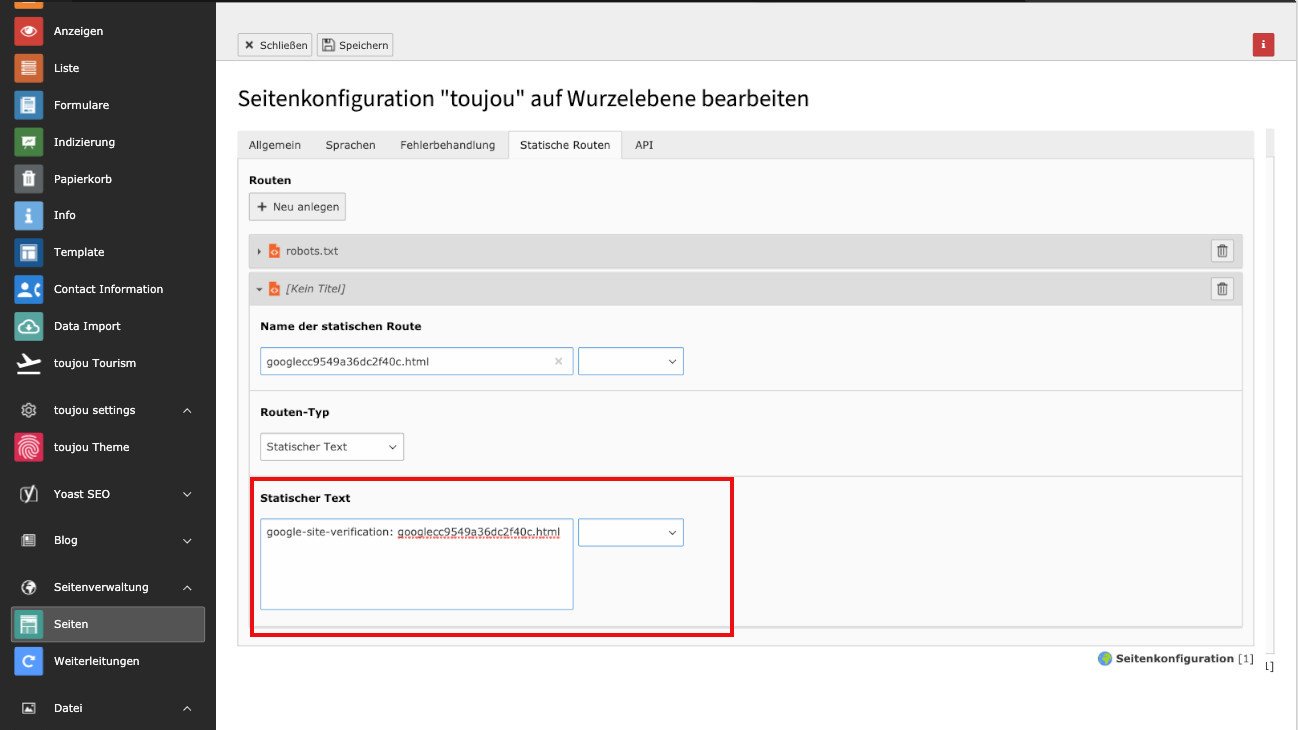Viewport: 1298px width, 730px height.
Task: Clear the route name field with X
Action: 558,362
